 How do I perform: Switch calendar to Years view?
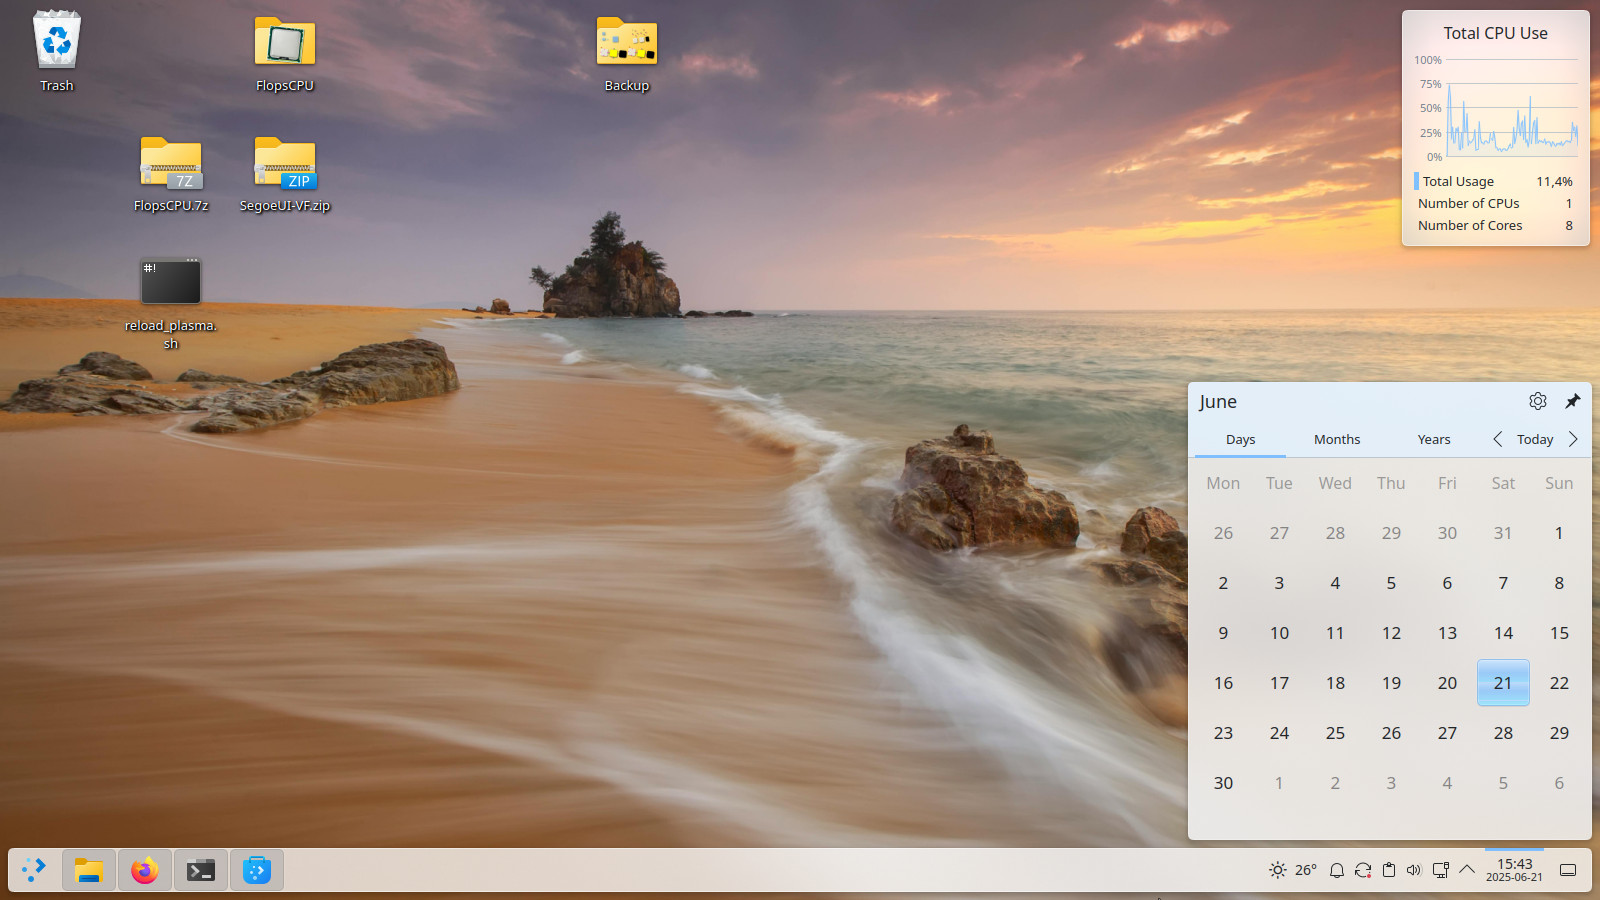(x=1433, y=439)
